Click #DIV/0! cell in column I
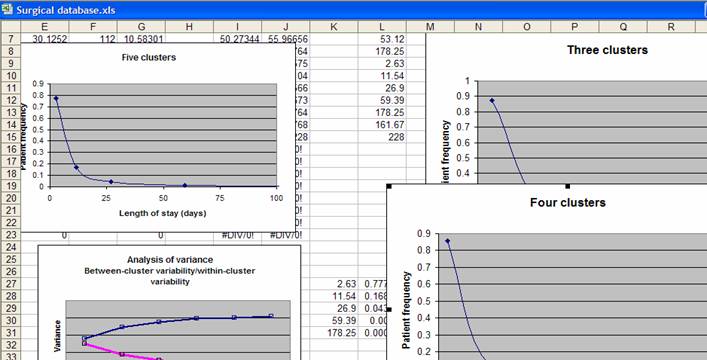The height and width of the screenshot is (360, 707). 238,235
